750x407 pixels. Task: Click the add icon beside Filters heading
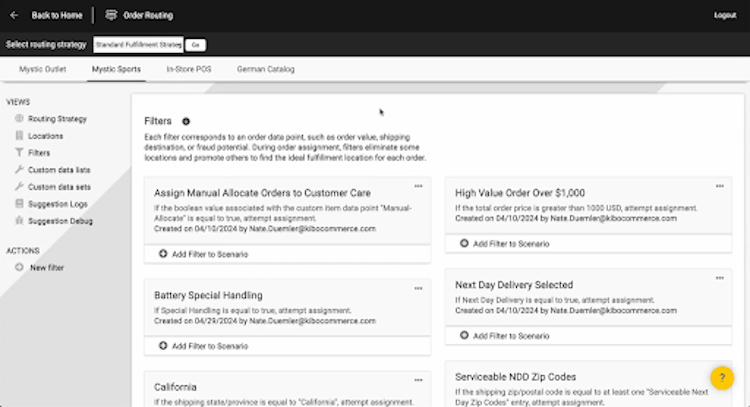[186, 121]
